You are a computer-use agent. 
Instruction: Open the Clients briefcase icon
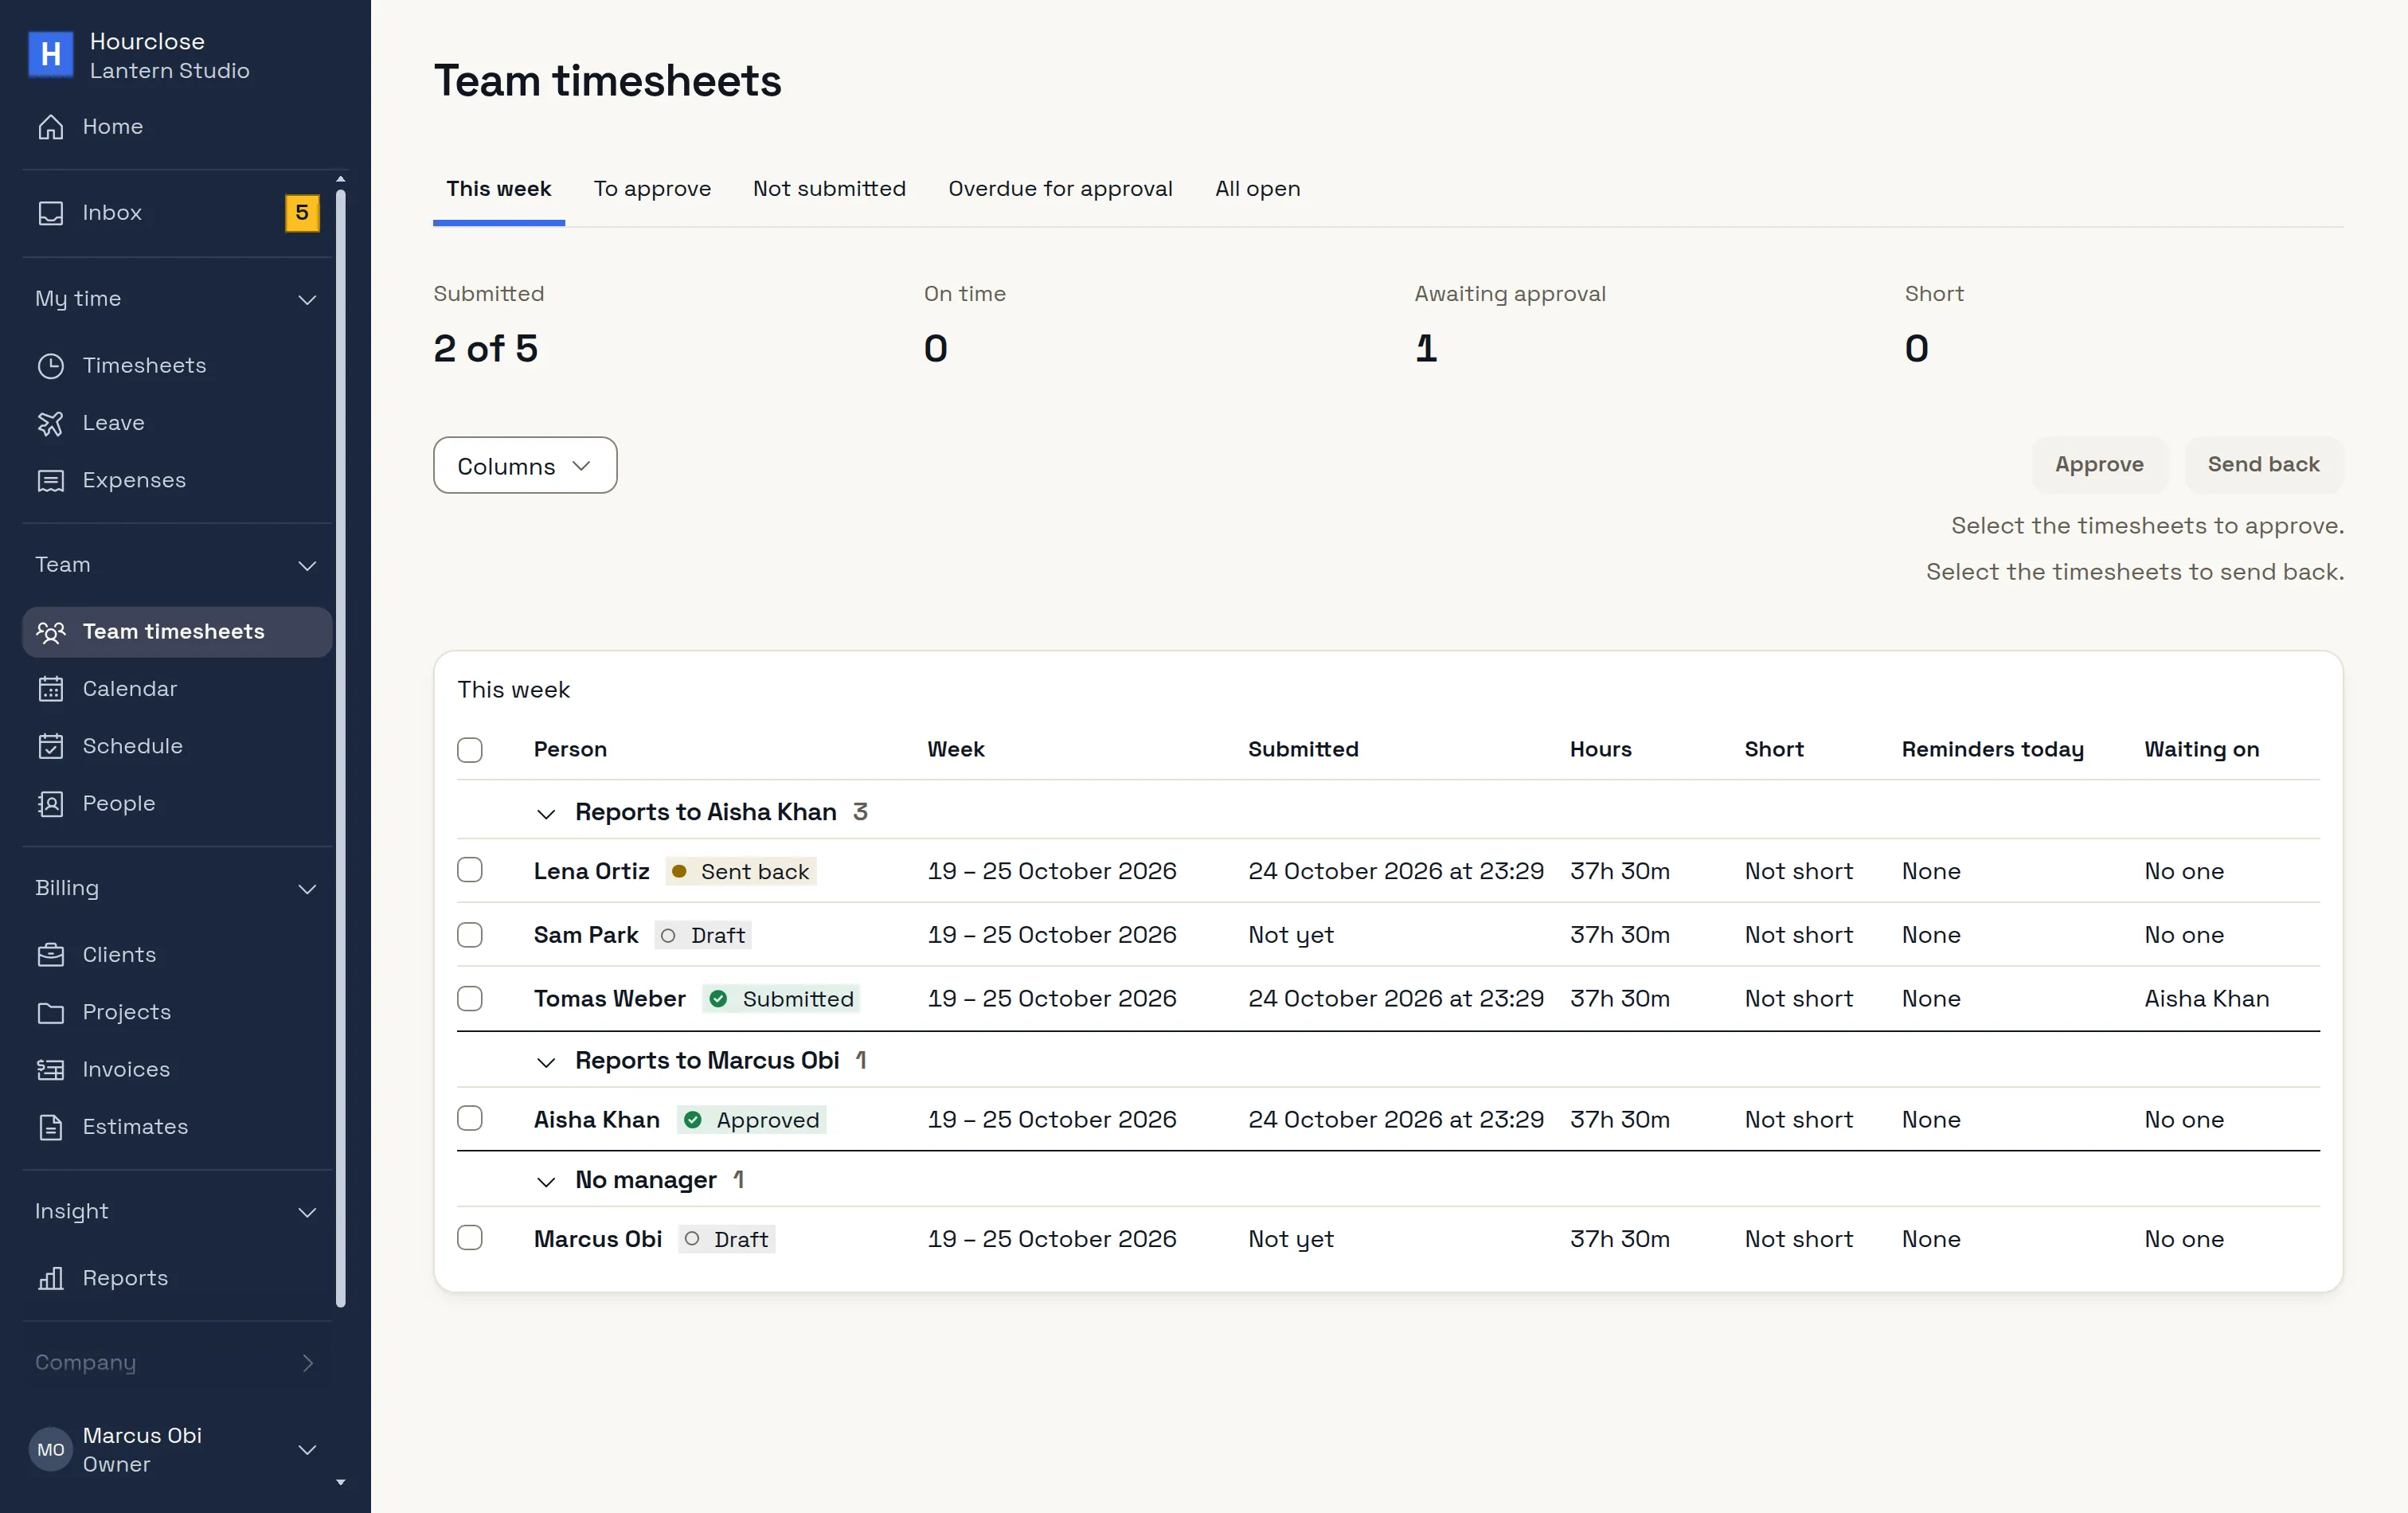[x=51, y=955]
